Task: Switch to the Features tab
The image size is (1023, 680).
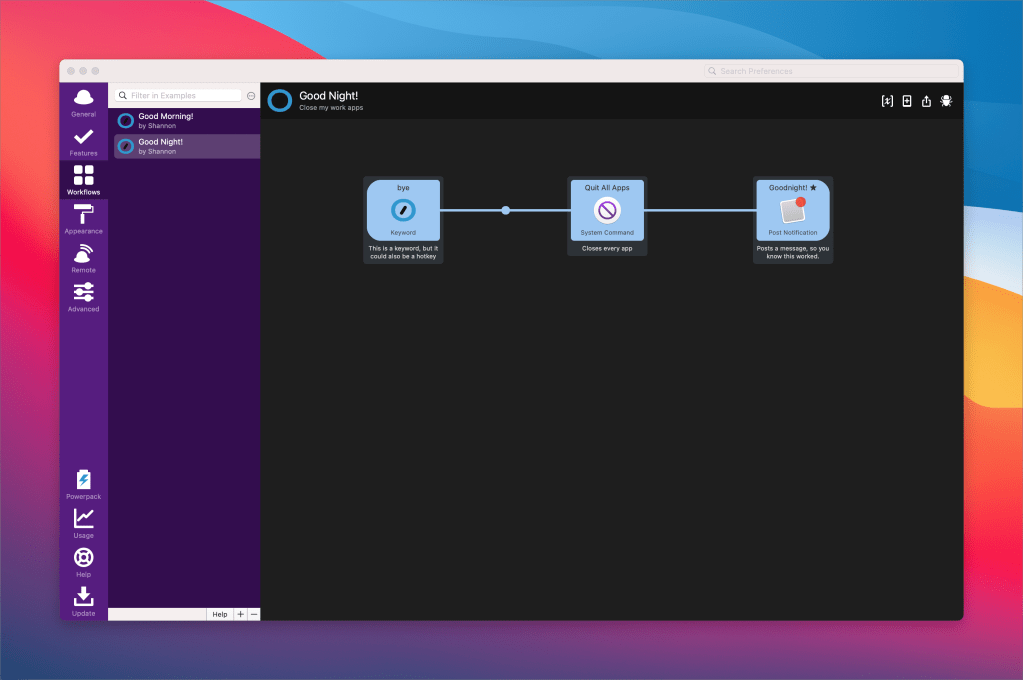Action: click(83, 140)
